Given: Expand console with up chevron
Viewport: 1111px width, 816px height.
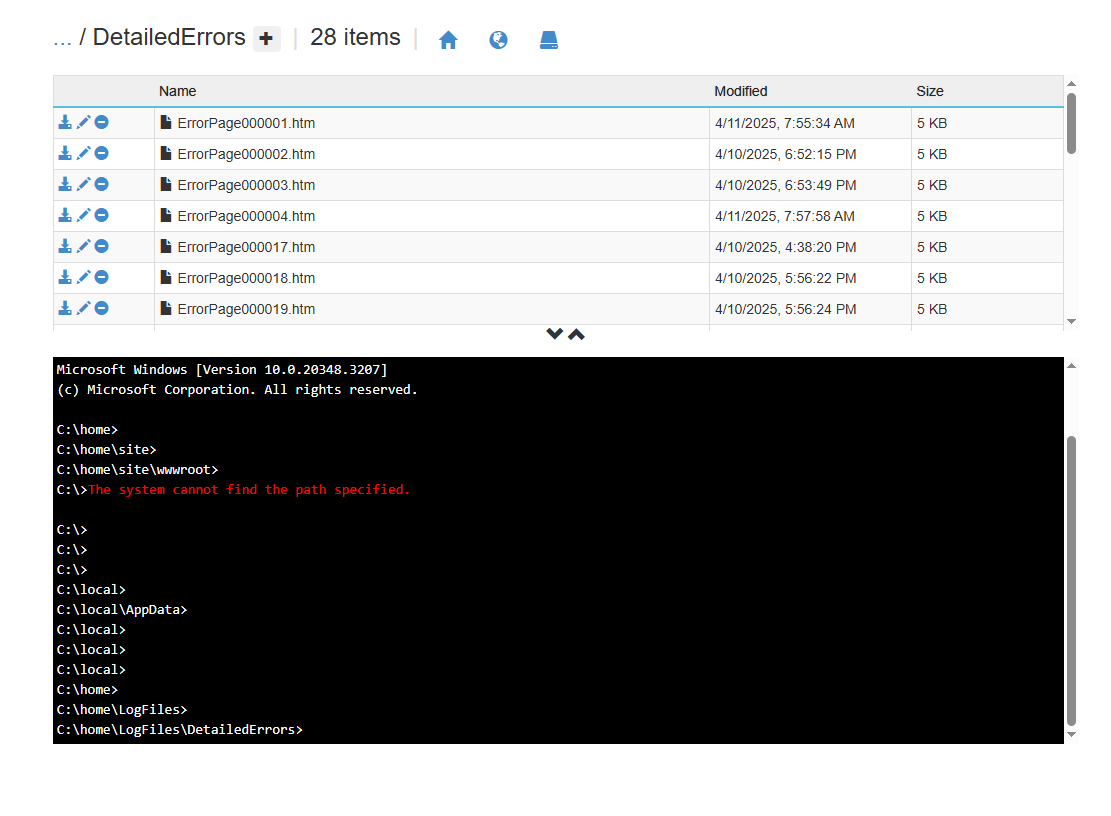Looking at the screenshot, I should click(x=577, y=334).
